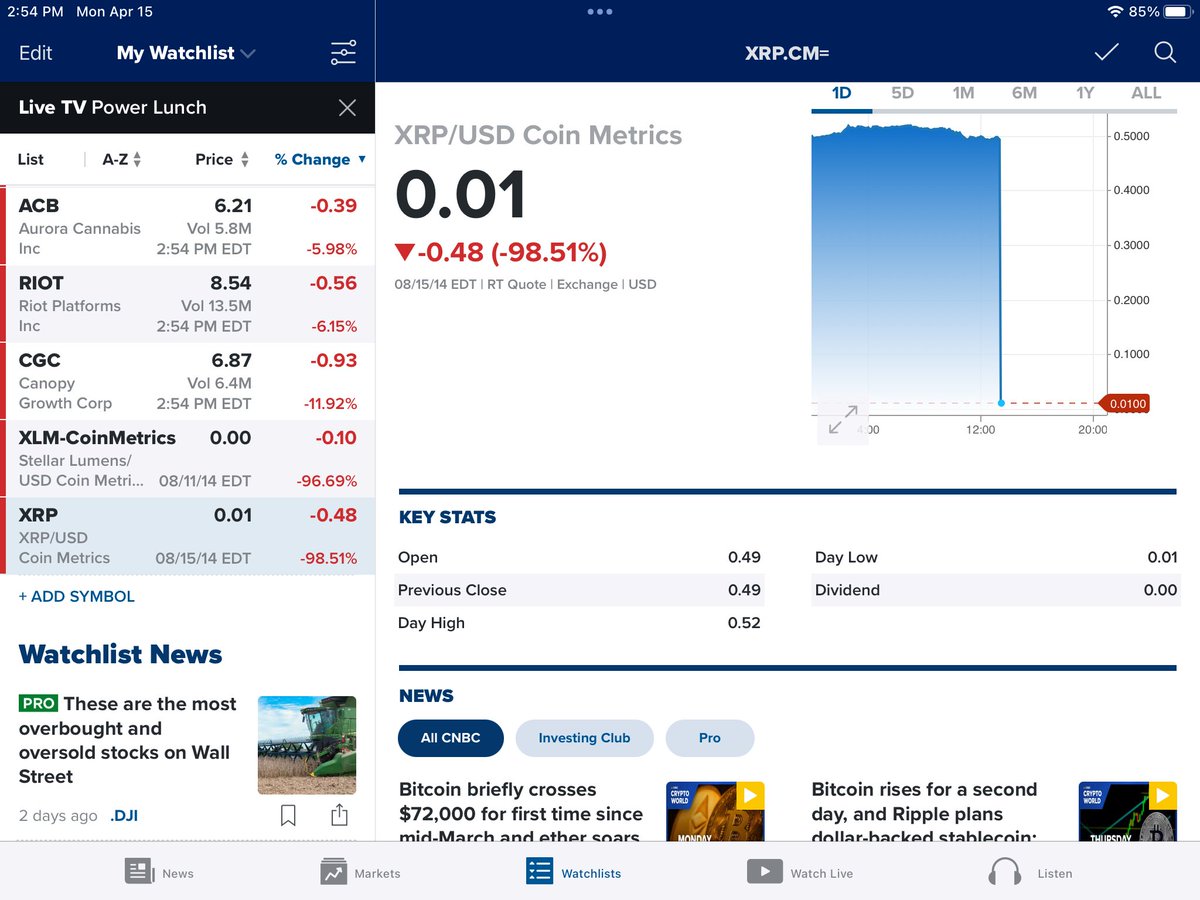Open the .DJI ticker link

[x=124, y=815]
